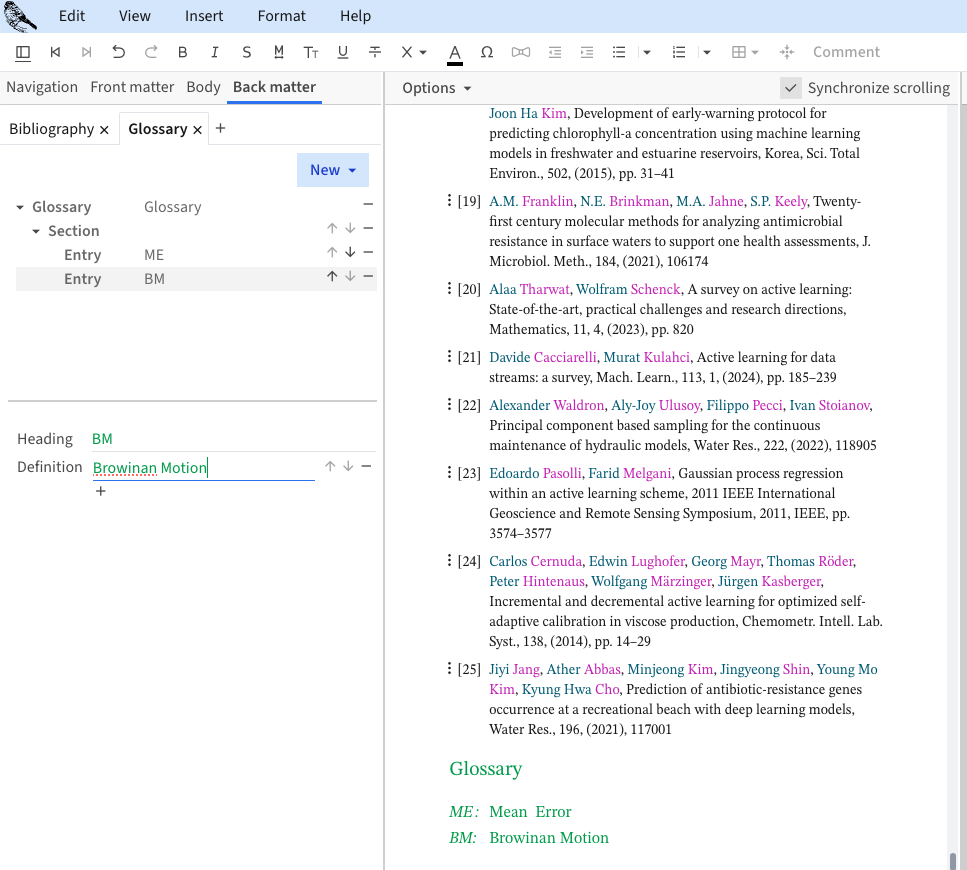967x870 pixels.
Task: Open the Format menu
Action: (281, 16)
